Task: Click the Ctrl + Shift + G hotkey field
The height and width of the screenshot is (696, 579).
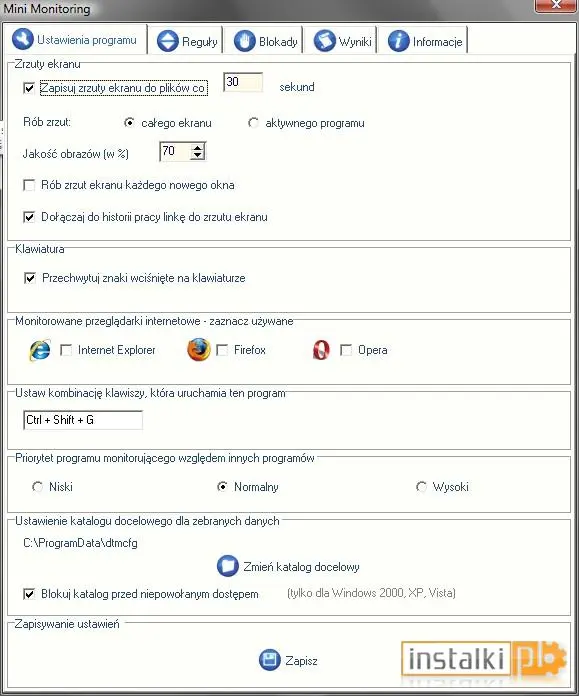Action: (x=83, y=420)
